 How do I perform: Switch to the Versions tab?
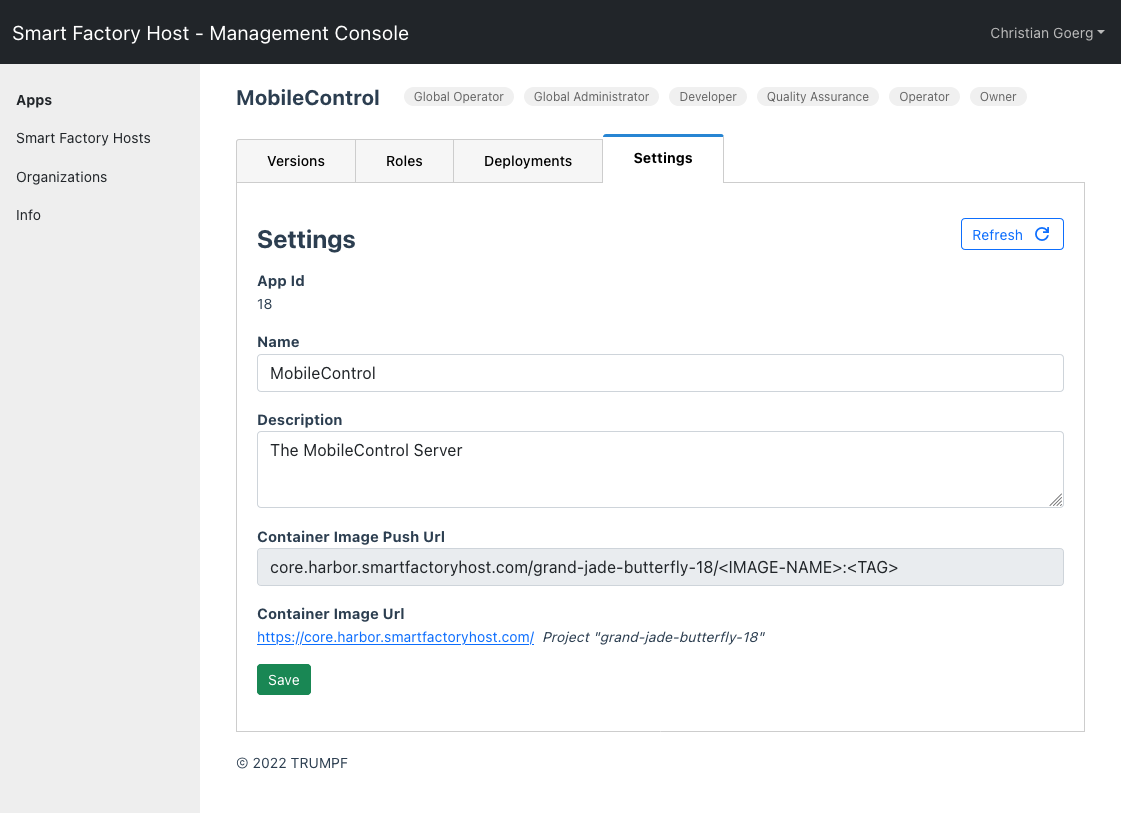(296, 161)
